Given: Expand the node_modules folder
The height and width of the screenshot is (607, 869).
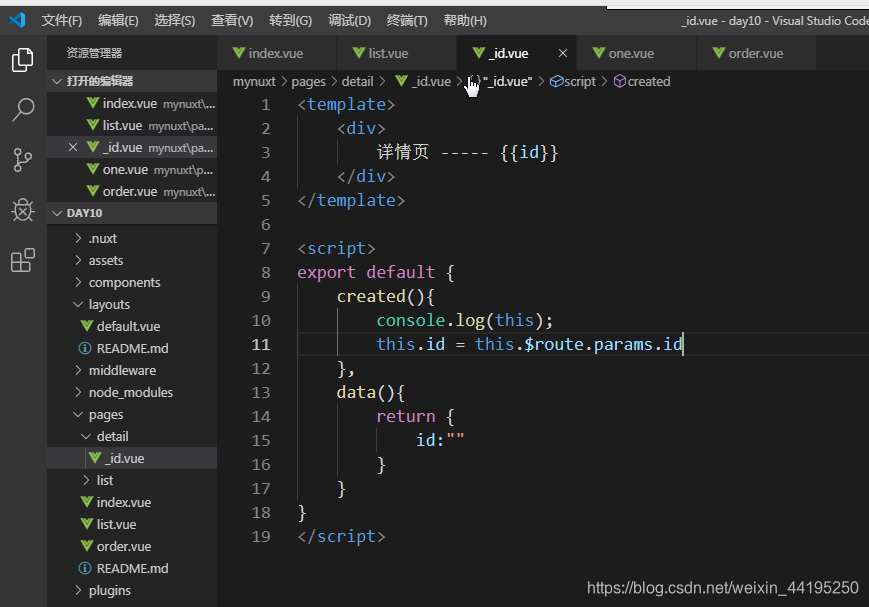Looking at the screenshot, I should point(132,392).
